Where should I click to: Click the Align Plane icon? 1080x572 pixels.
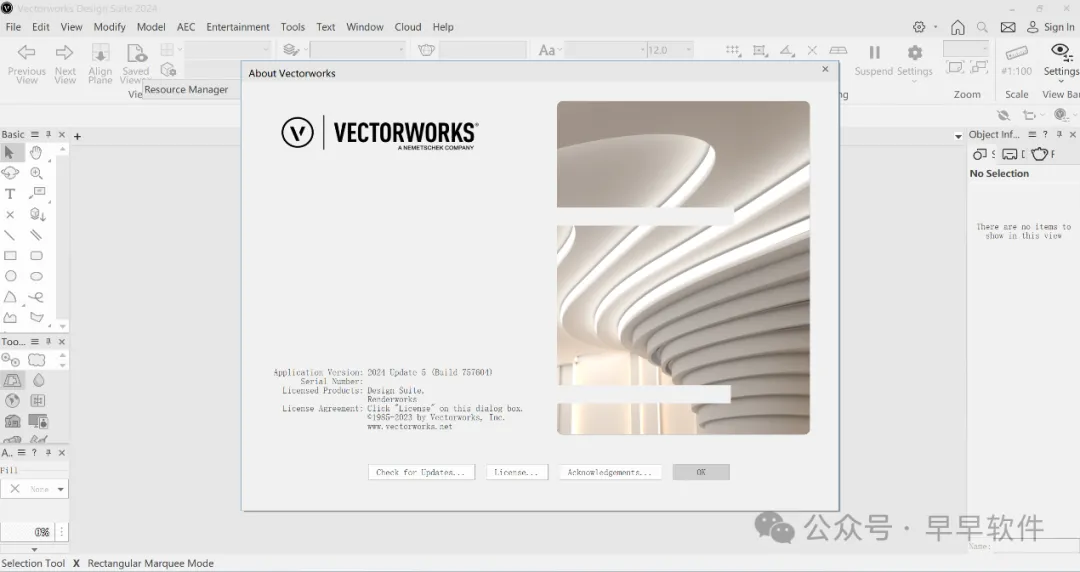pyautogui.click(x=101, y=52)
